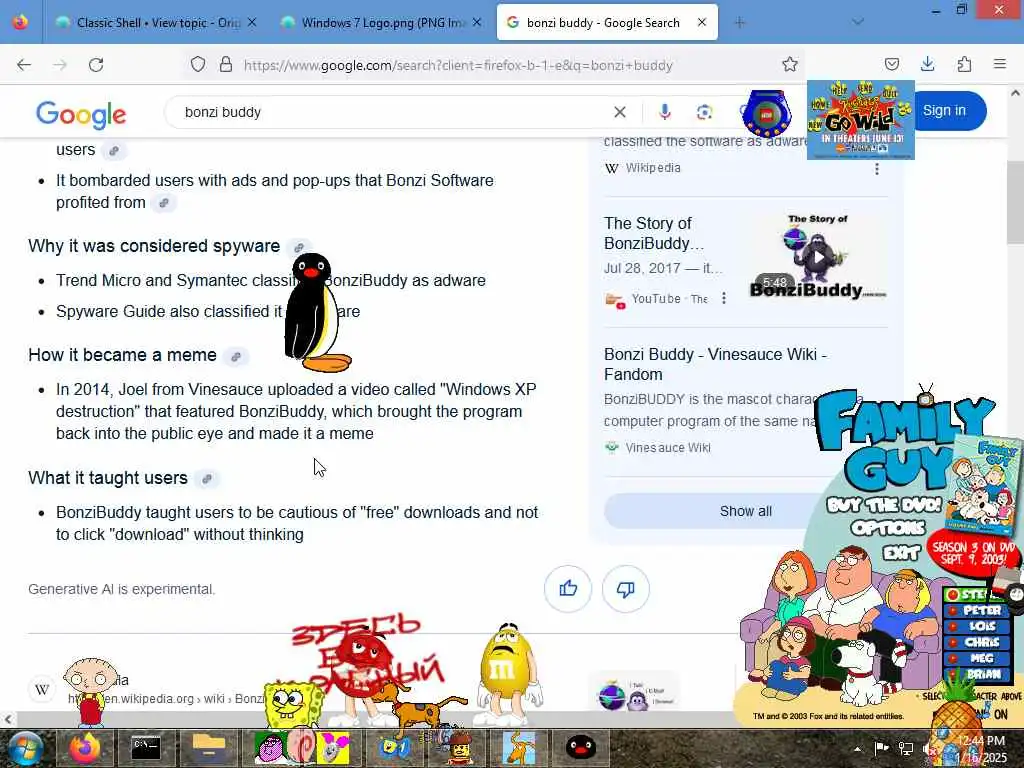The height and width of the screenshot is (768, 1024).
Task: Select Brian in Family Guy character list
Action: [x=978, y=674]
